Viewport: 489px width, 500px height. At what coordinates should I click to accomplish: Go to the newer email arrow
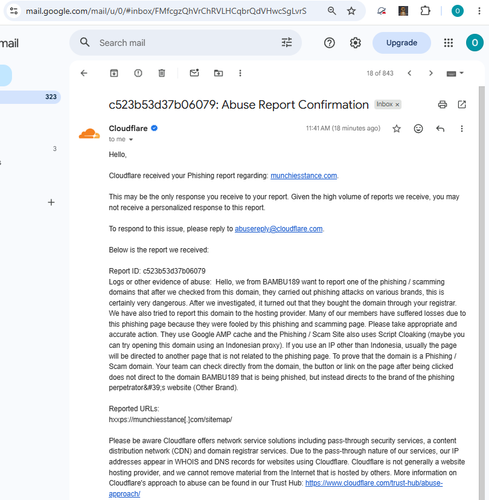click(409, 73)
